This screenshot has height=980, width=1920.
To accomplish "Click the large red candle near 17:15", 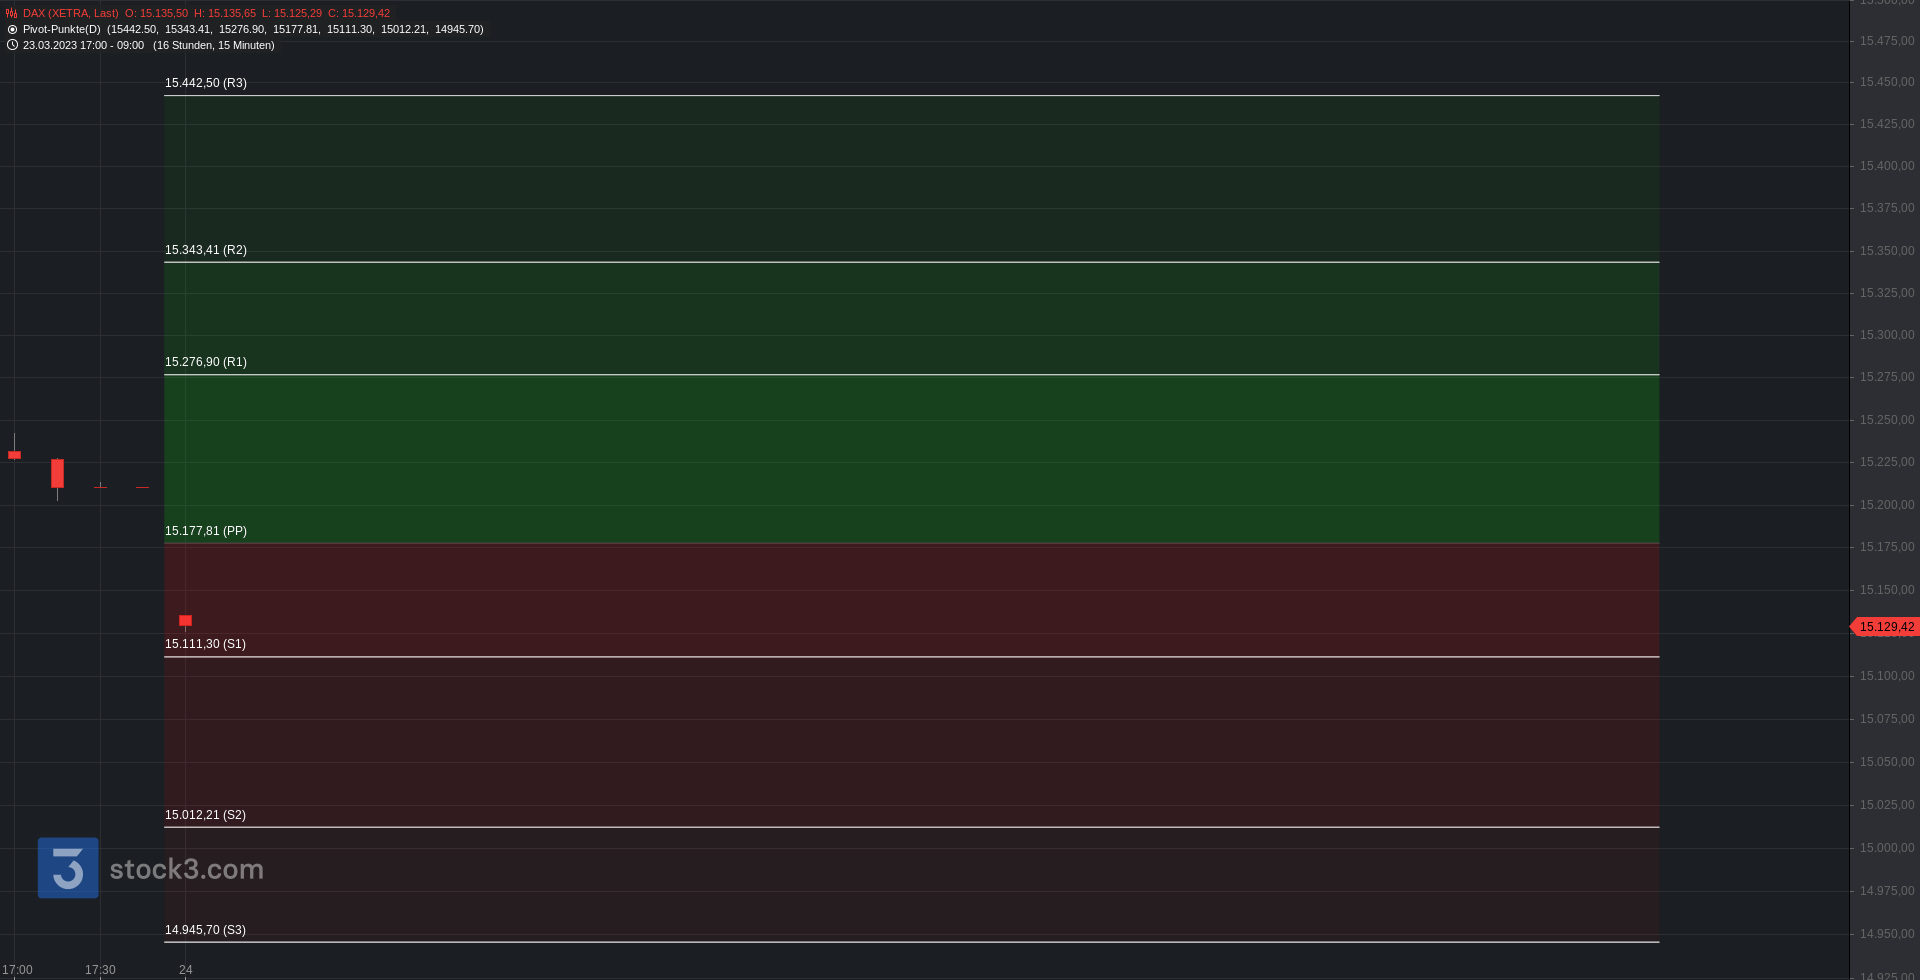I will 57,474.
